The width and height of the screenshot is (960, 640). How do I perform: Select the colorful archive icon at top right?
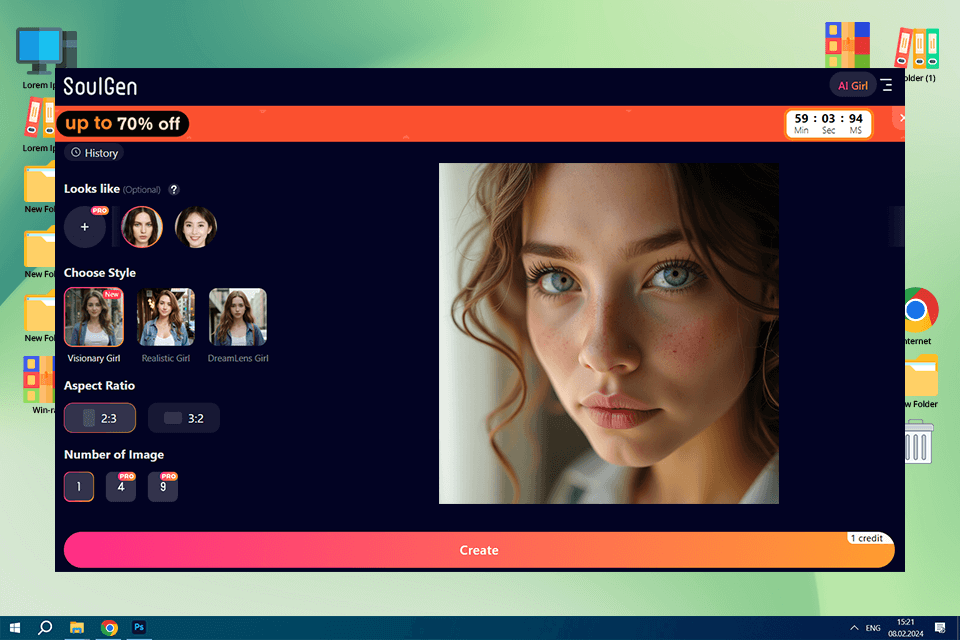point(847,45)
